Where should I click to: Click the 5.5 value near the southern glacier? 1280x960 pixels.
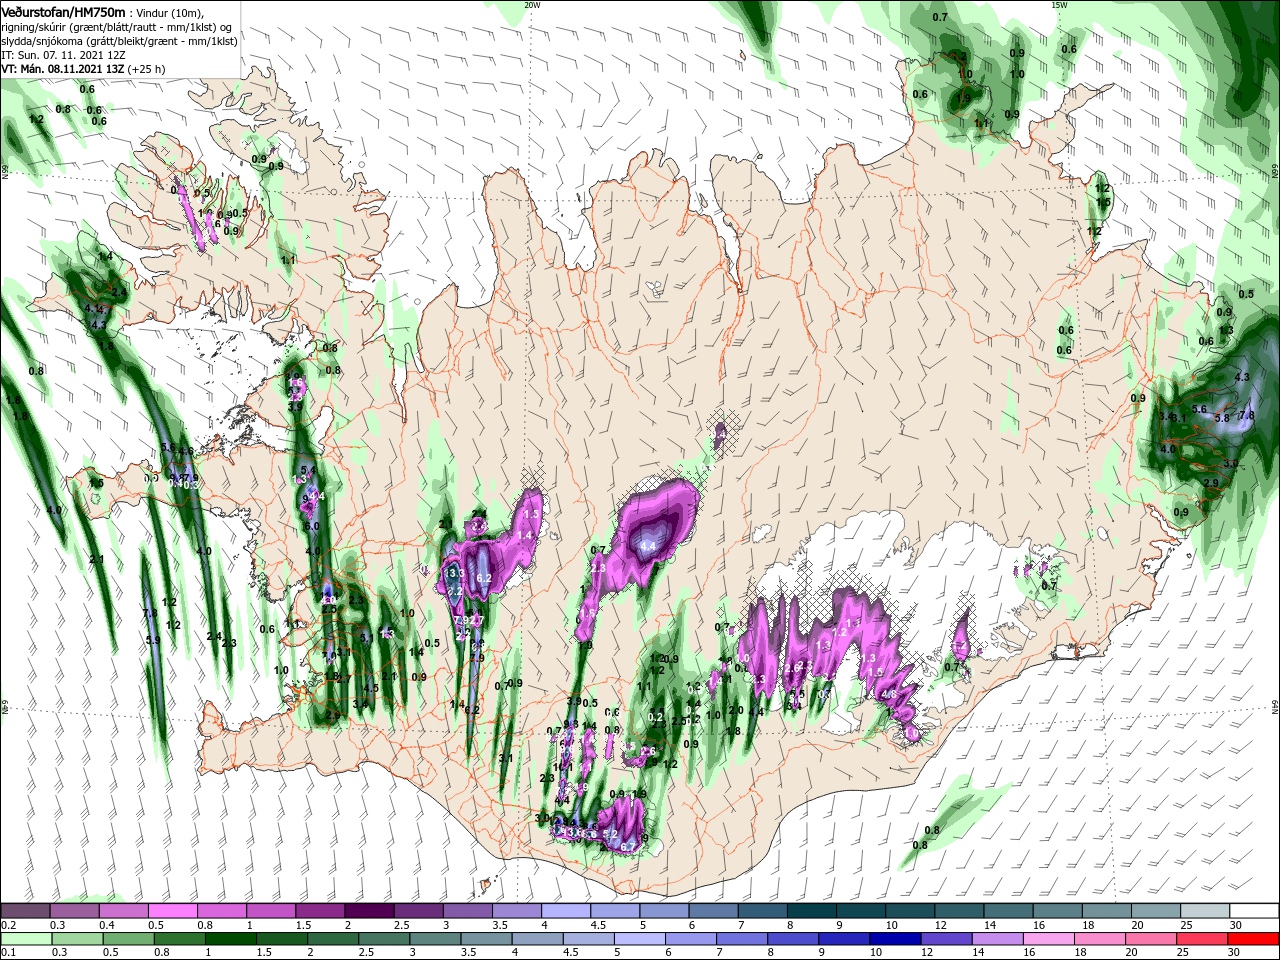tap(797, 693)
